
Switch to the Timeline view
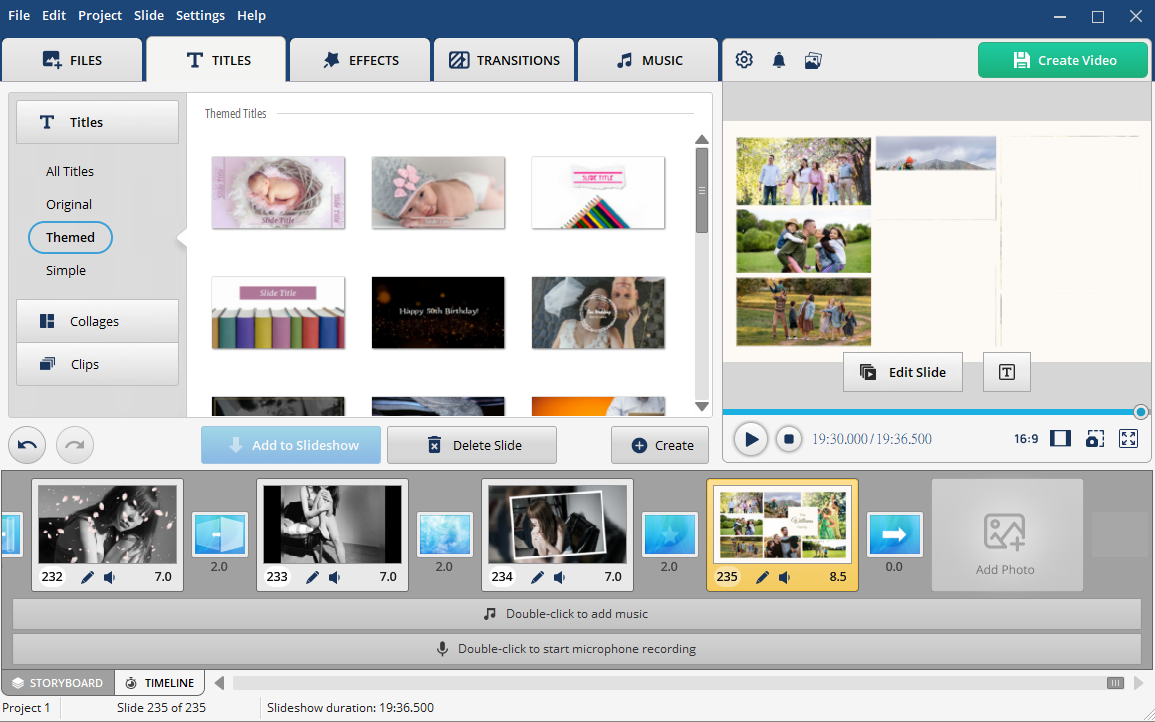[160, 683]
